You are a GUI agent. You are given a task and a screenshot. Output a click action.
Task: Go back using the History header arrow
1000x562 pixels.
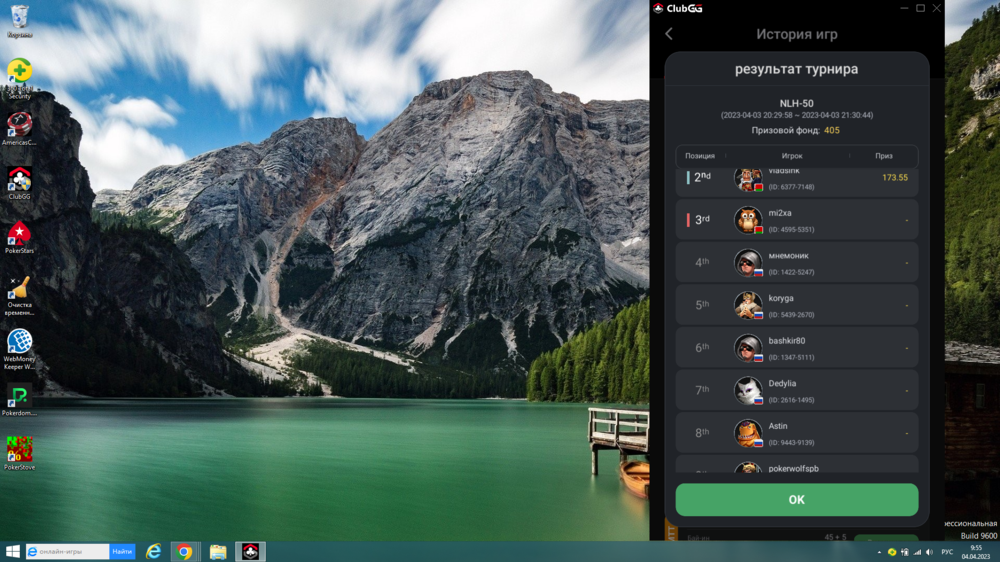[669, 34]
